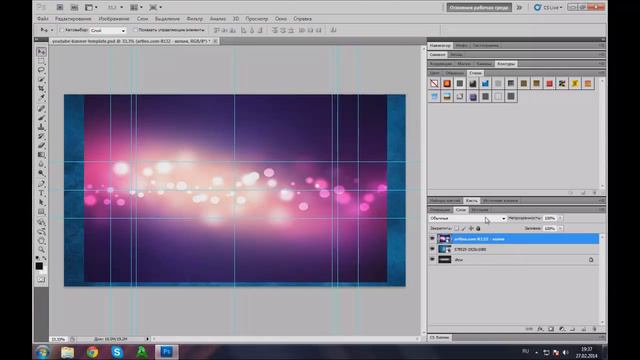
Task: Toggle lock position icon in Layers panel
Action: point(471,229)
